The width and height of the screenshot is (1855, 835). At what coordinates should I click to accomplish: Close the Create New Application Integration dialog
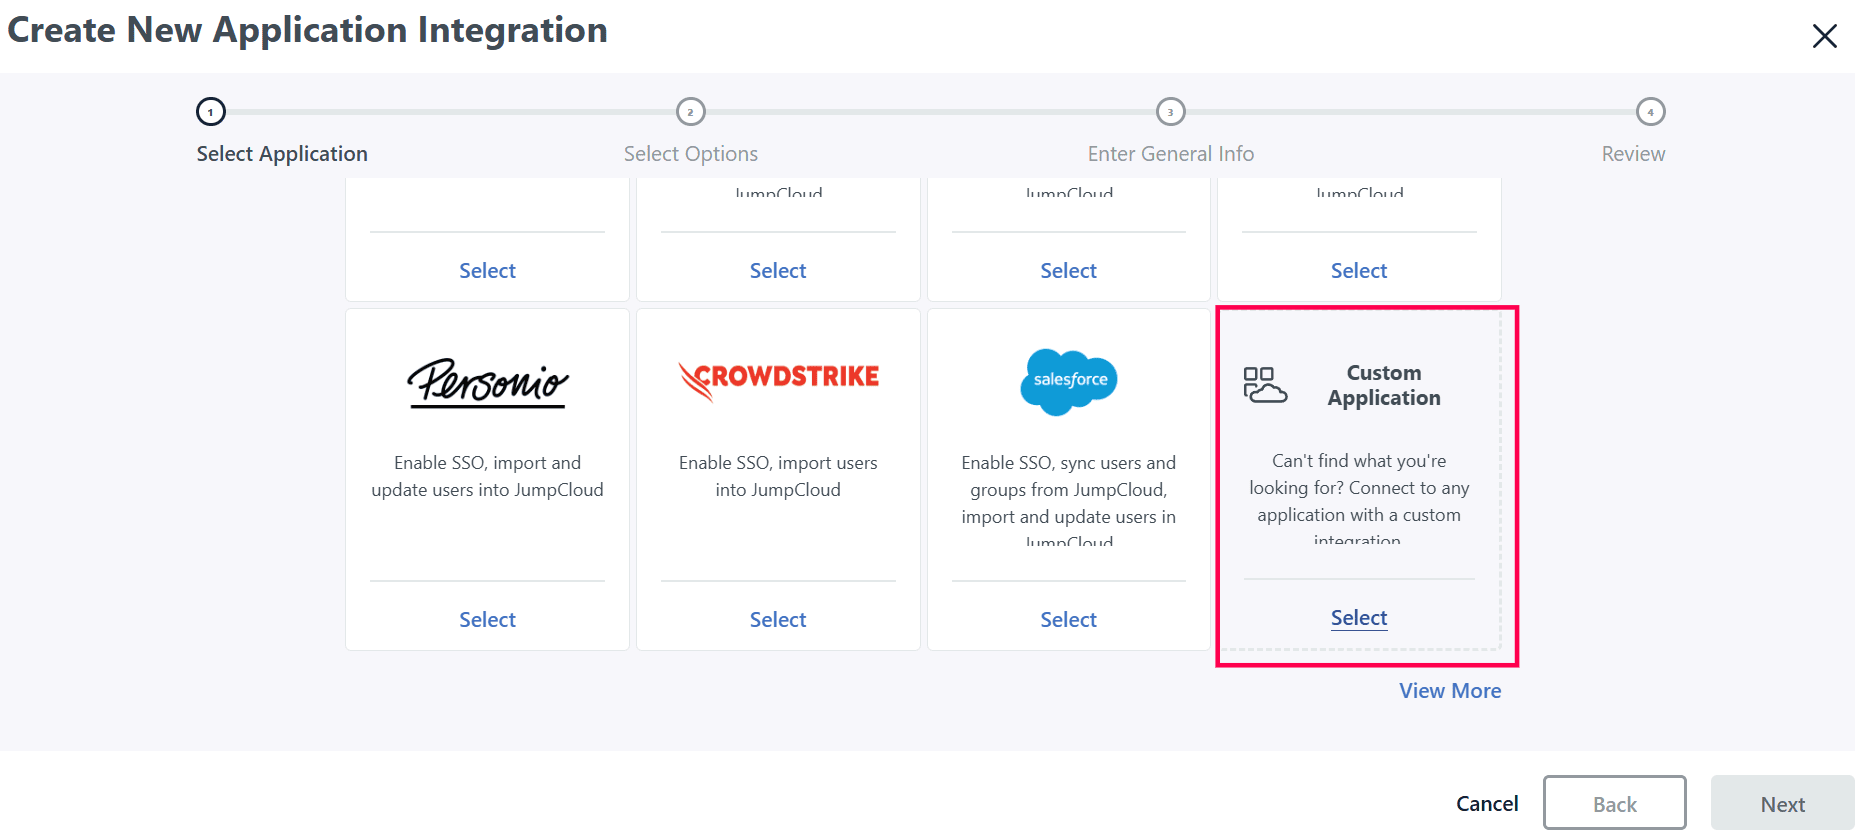click(1824, 36)
